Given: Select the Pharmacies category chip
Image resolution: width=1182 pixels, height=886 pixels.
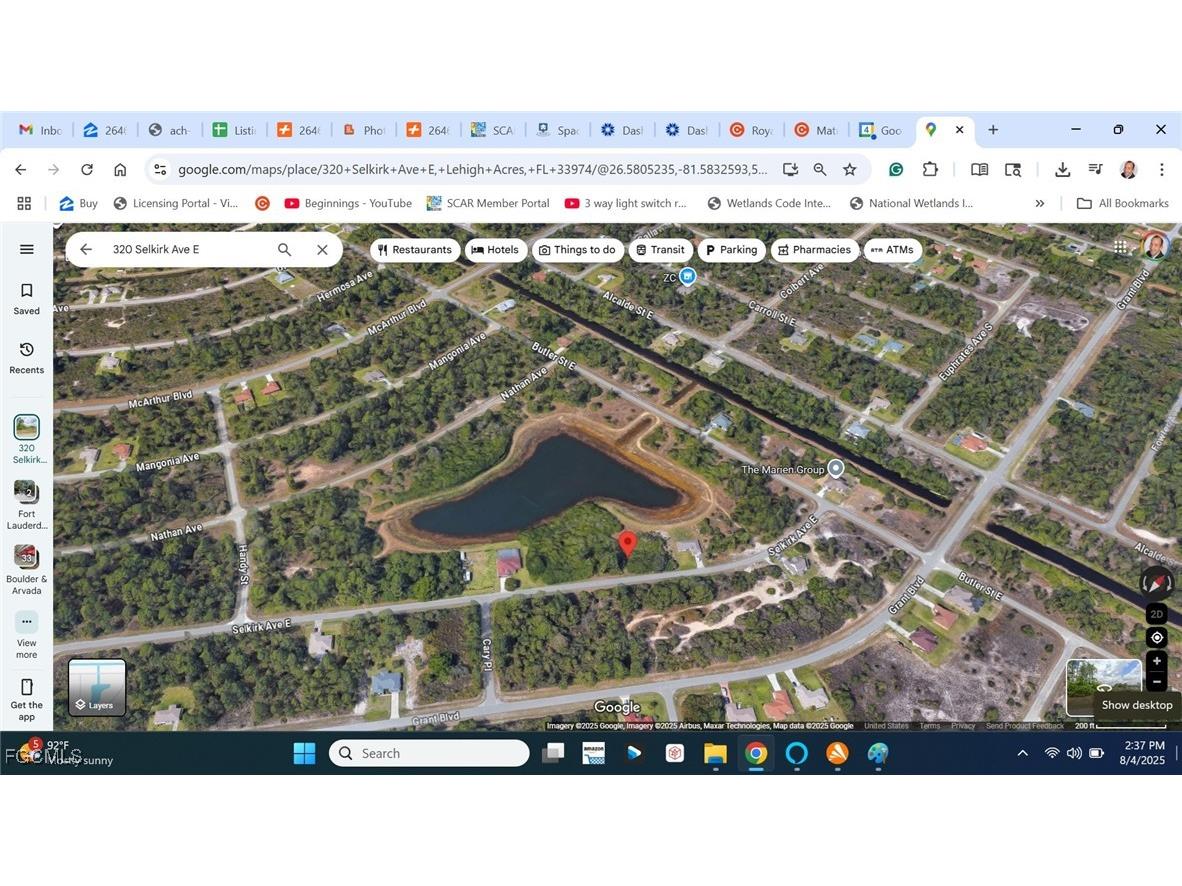Looking at the screenshot, I should tap(814, 250).
